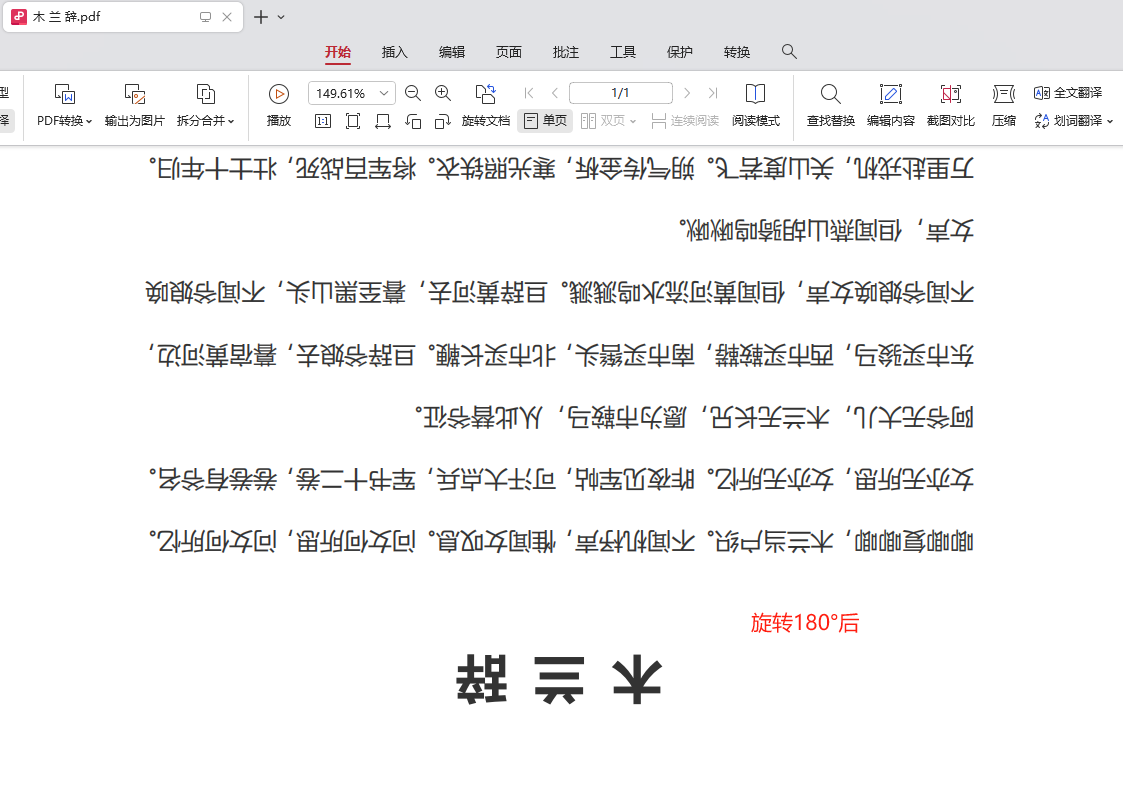1123x789 pixels.
Task: Expand the 双页 dropdown arrow
Action: coord(633,122)
